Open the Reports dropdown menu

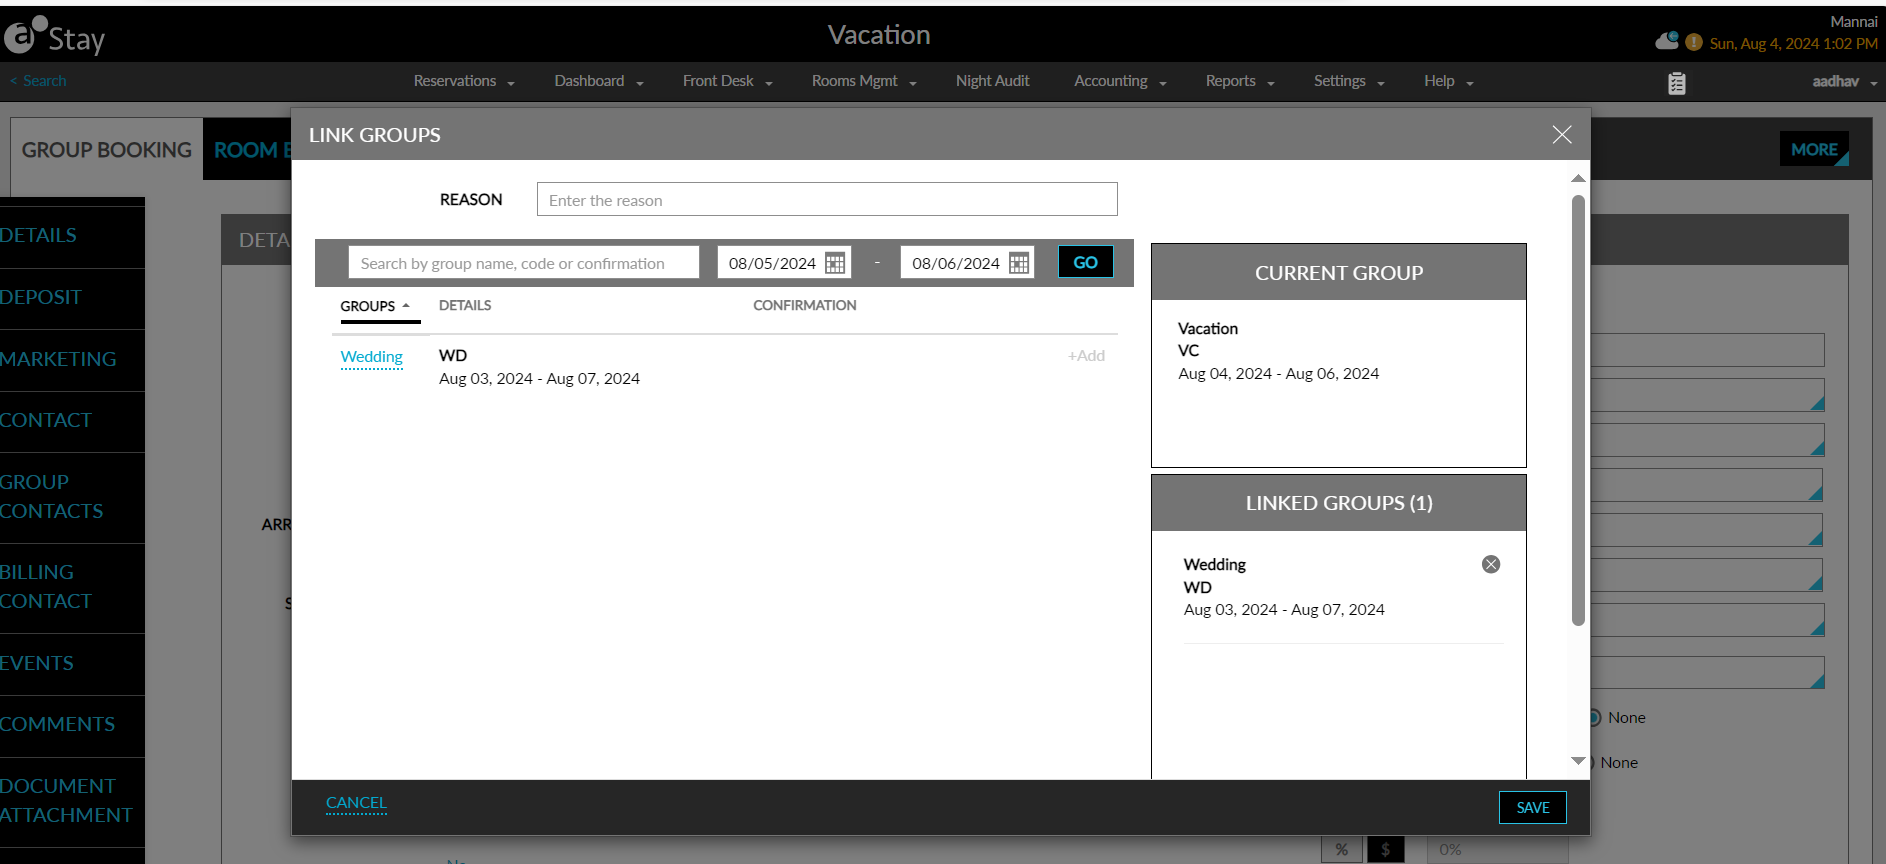1240,81
